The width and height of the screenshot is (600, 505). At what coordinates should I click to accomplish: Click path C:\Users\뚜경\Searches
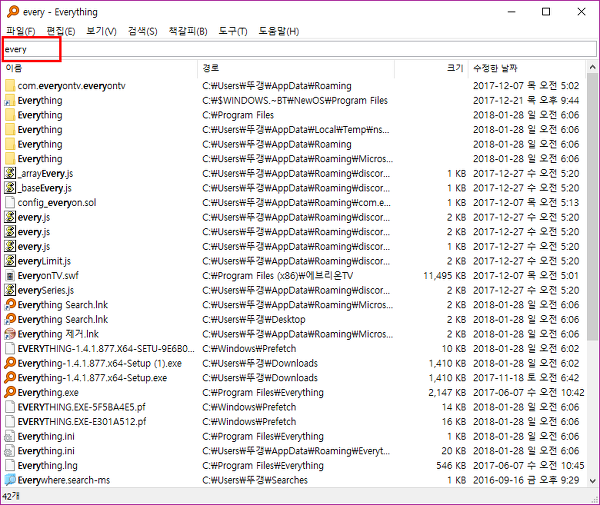tap(255, 480)
